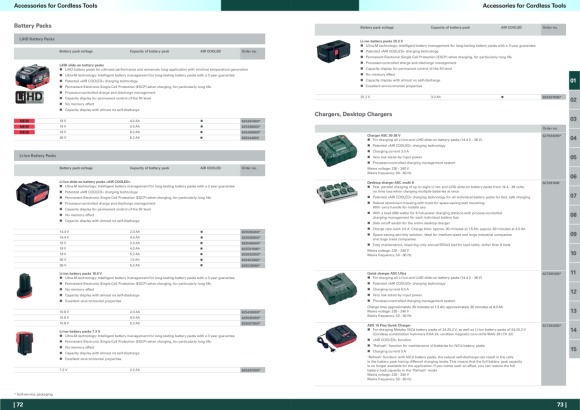Jump to chapter tab 02
The height and width of the screenshot is (410, 580).
point(574,100)
